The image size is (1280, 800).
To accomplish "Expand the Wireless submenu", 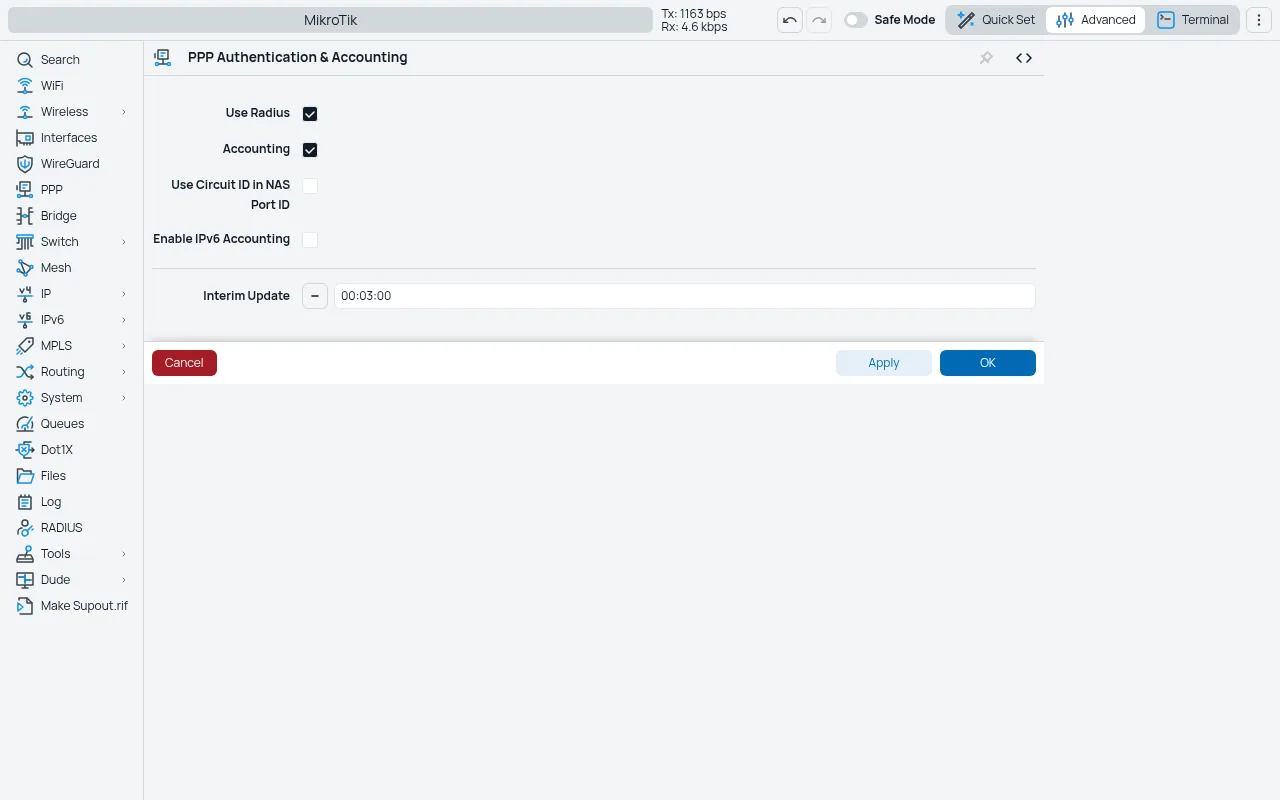I will point(124,112).
